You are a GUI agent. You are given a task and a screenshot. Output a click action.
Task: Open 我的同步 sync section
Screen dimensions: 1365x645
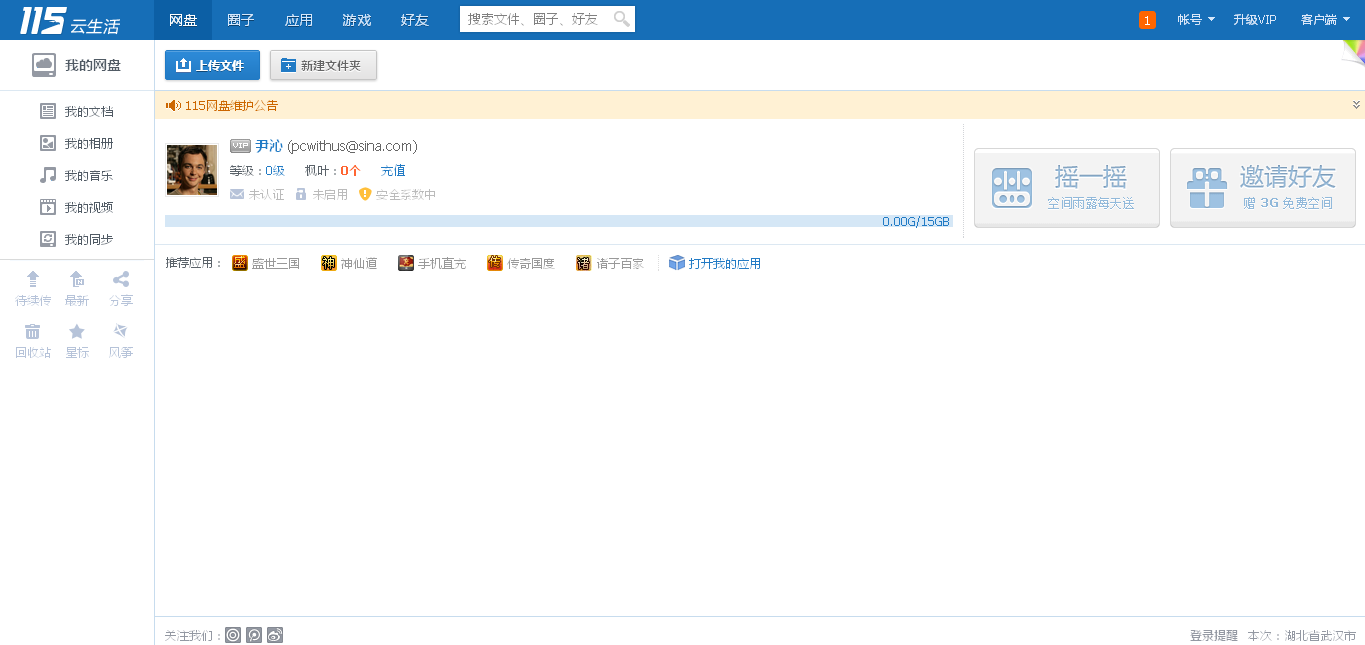click(77, 239)
